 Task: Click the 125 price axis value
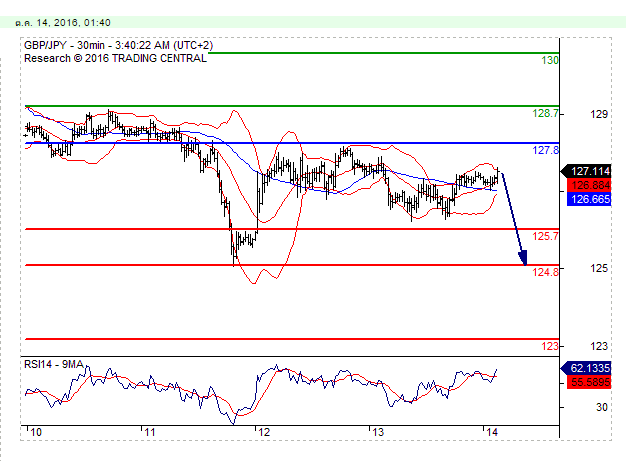599,268
